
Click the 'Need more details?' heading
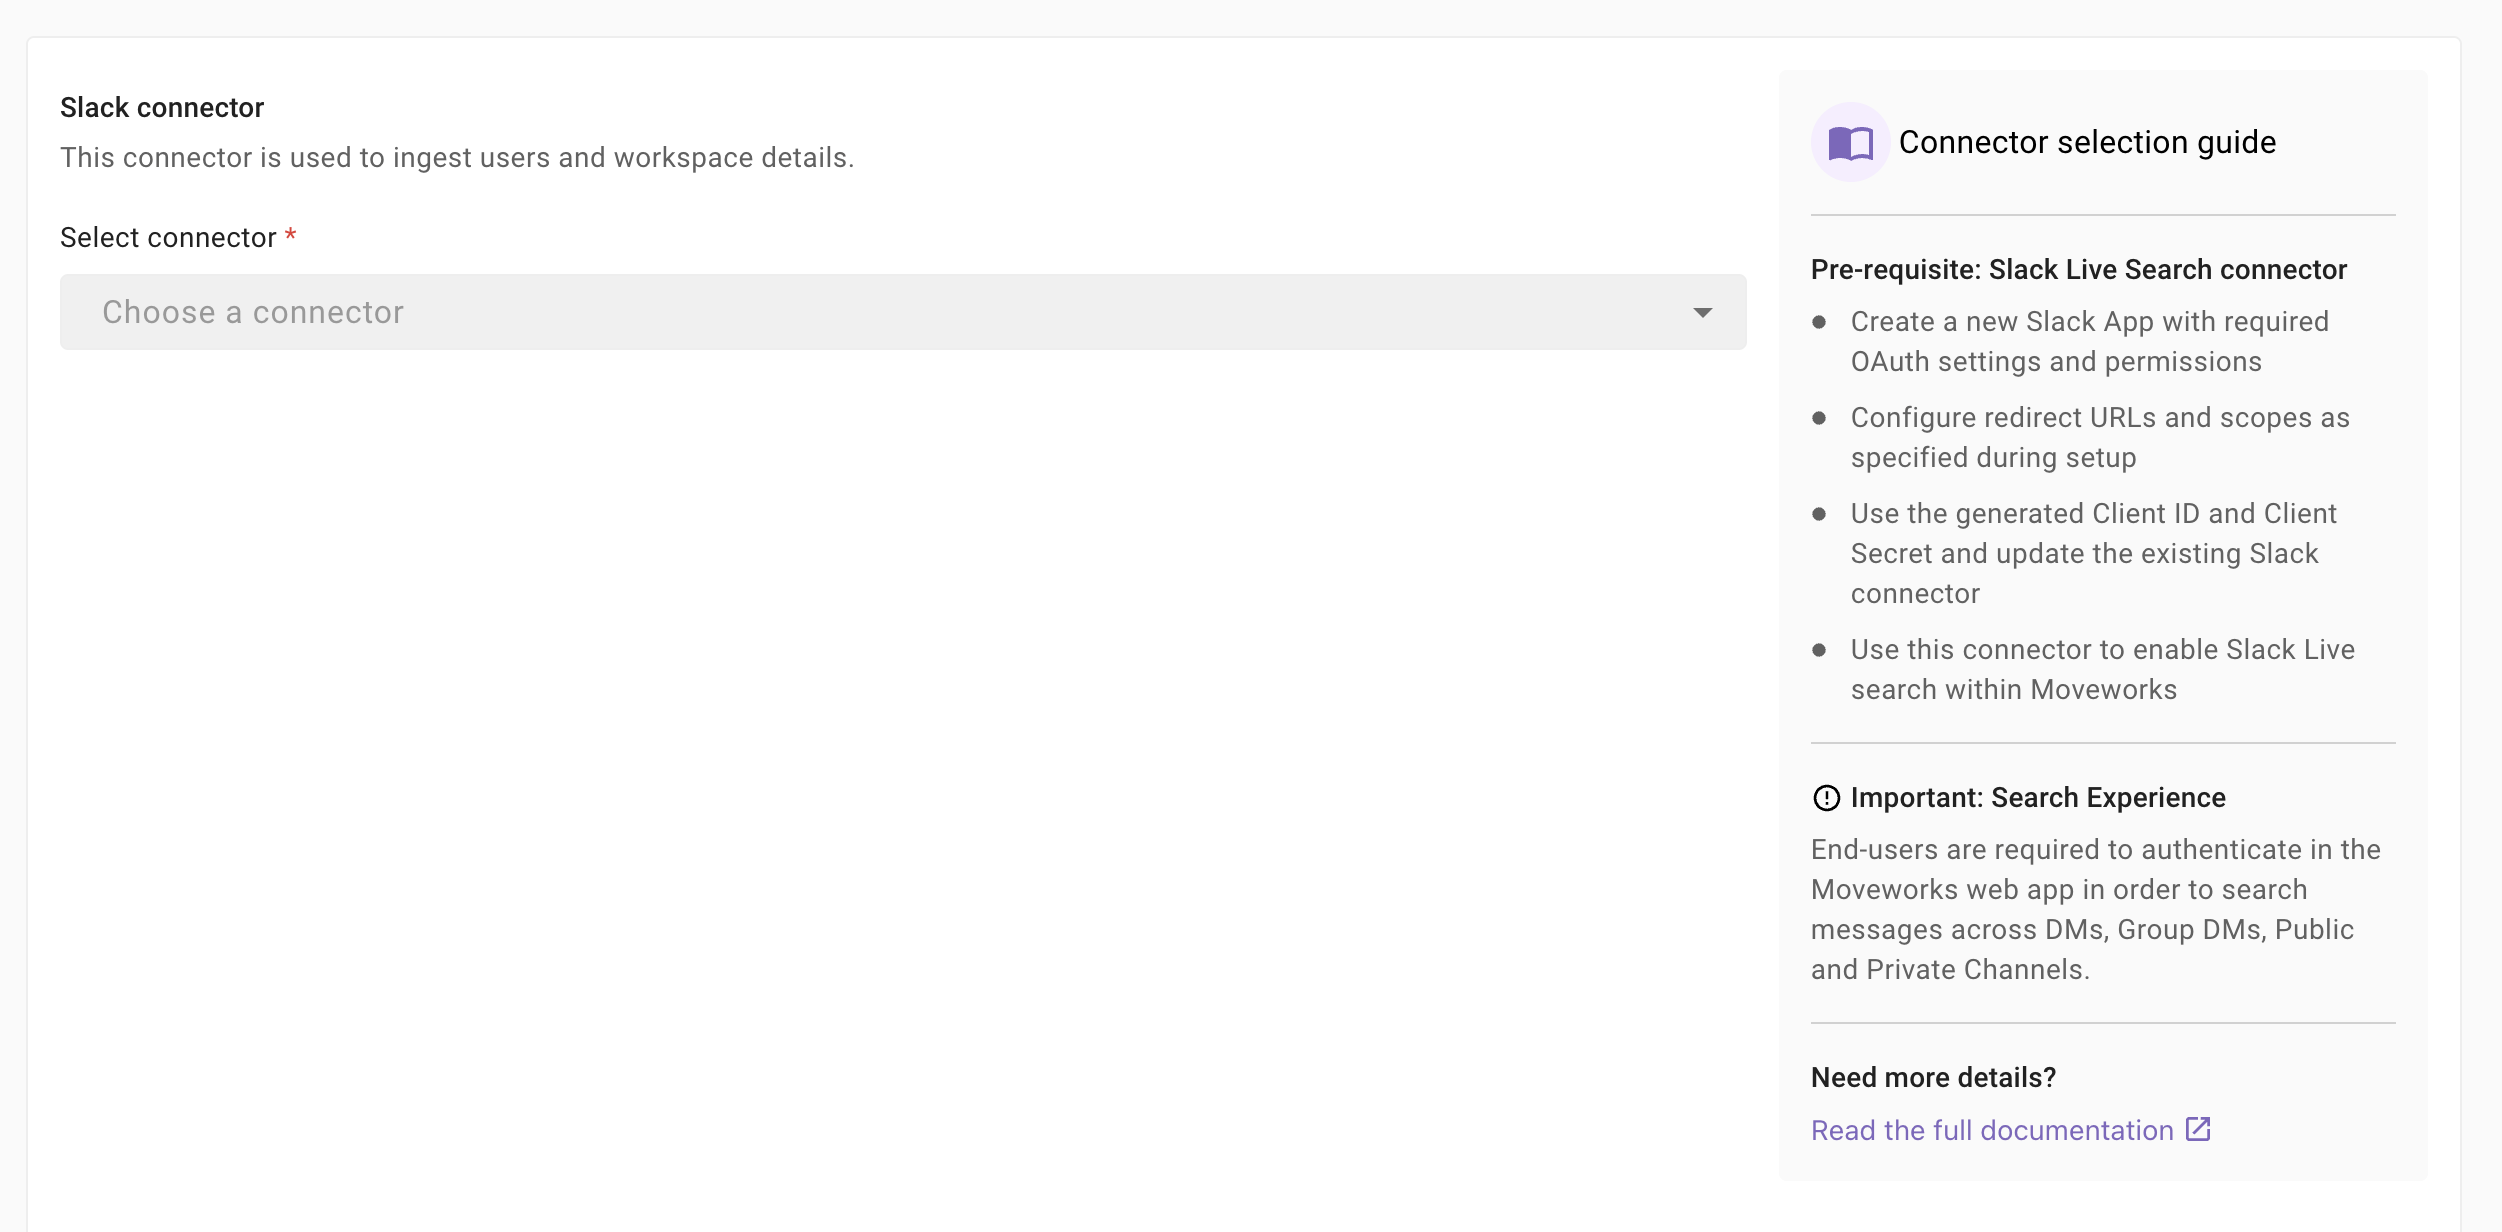click(x=1933, y=1077)
